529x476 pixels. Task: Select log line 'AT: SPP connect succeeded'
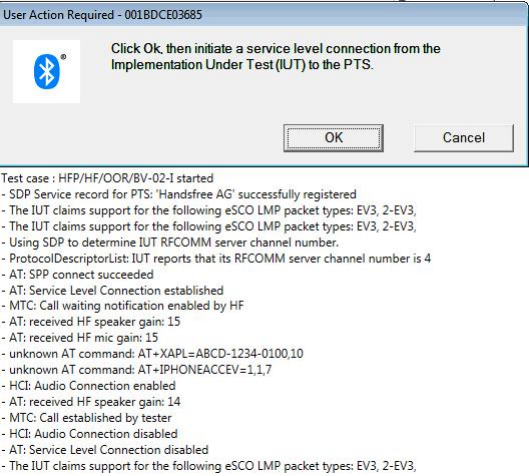78,275
